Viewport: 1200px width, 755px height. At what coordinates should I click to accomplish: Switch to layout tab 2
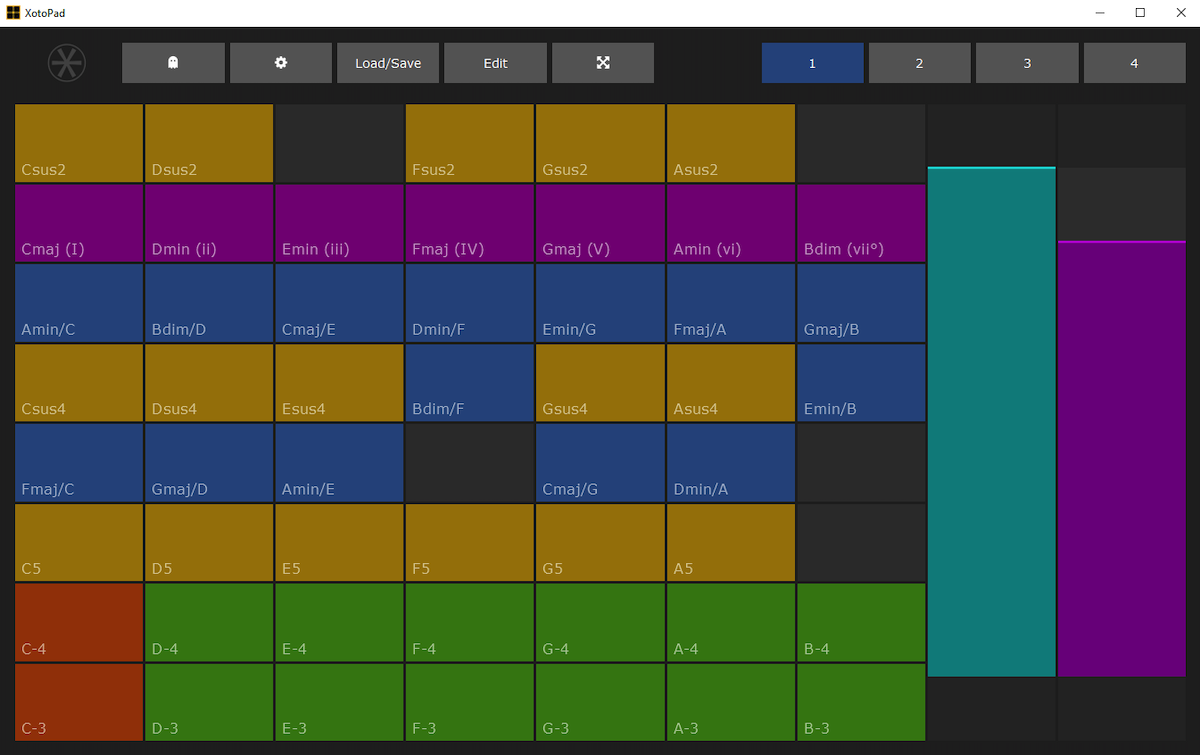coord(919,62)
